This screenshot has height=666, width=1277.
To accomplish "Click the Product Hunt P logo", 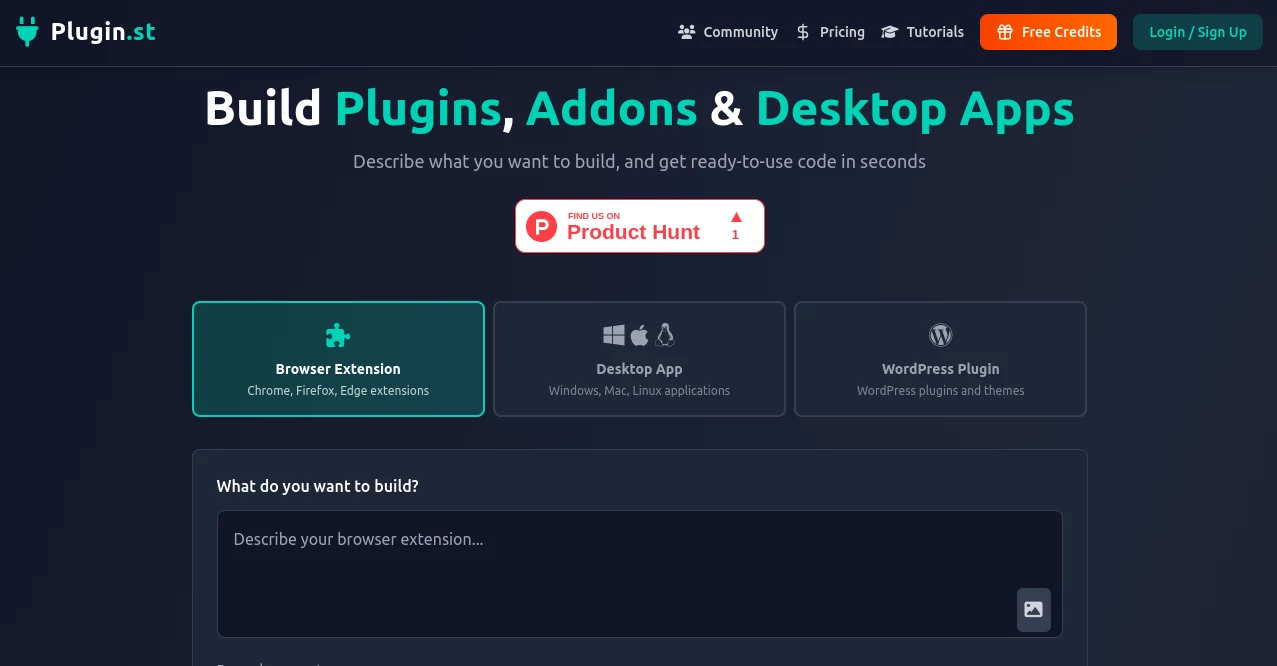I will 541,226.
